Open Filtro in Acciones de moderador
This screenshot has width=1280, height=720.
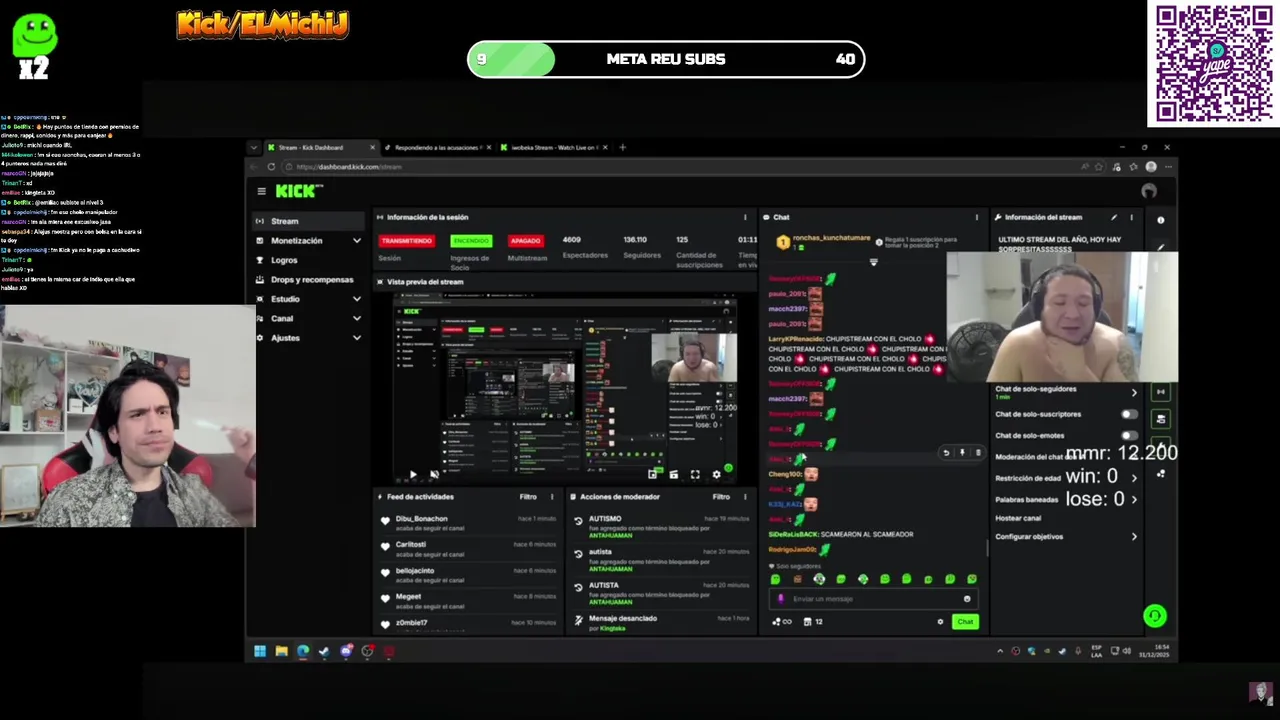[721, 497]
